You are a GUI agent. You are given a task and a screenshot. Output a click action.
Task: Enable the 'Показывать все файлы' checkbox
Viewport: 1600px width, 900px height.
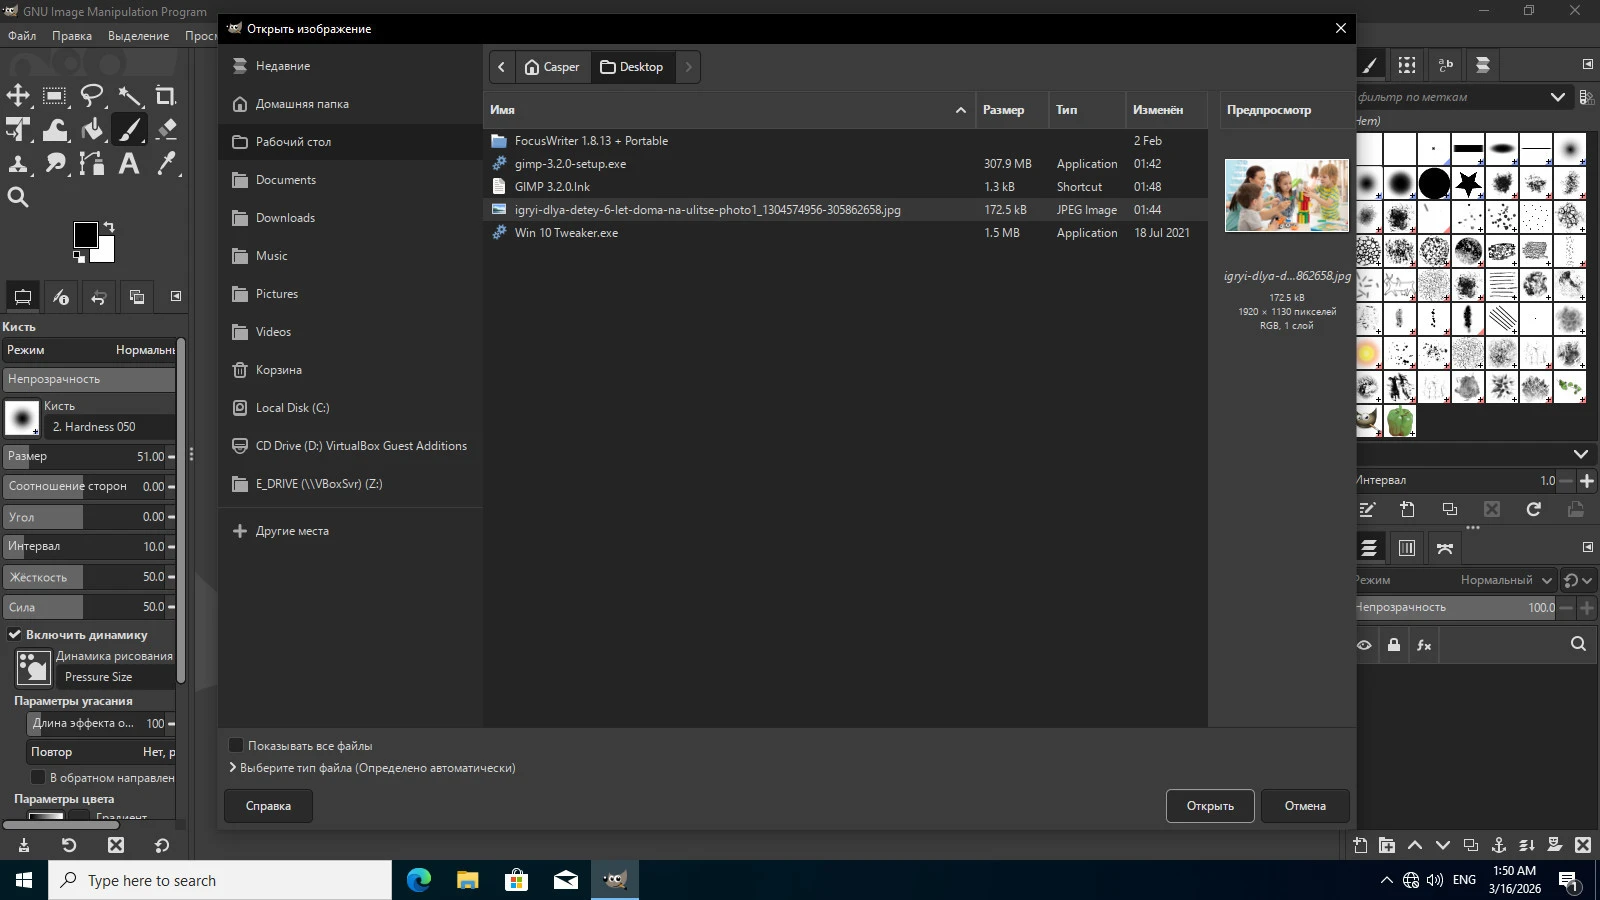(236, 745)
